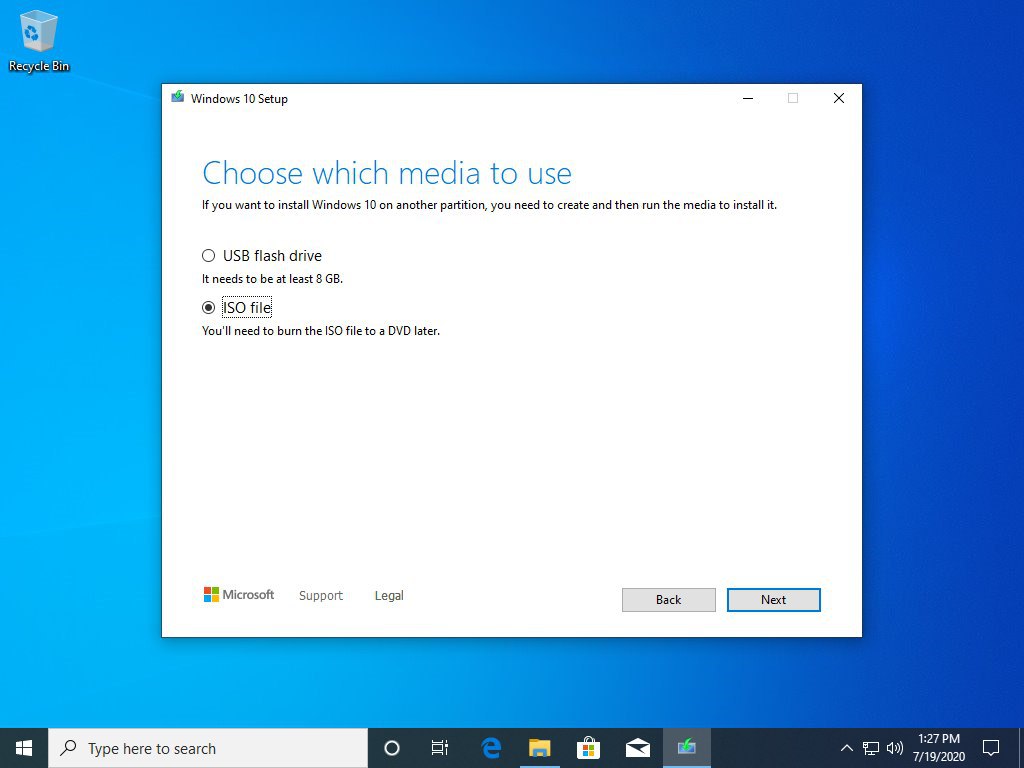The image size is (1024, 768).
Task: Open the Mail app from taskbar
Action: 637,748
